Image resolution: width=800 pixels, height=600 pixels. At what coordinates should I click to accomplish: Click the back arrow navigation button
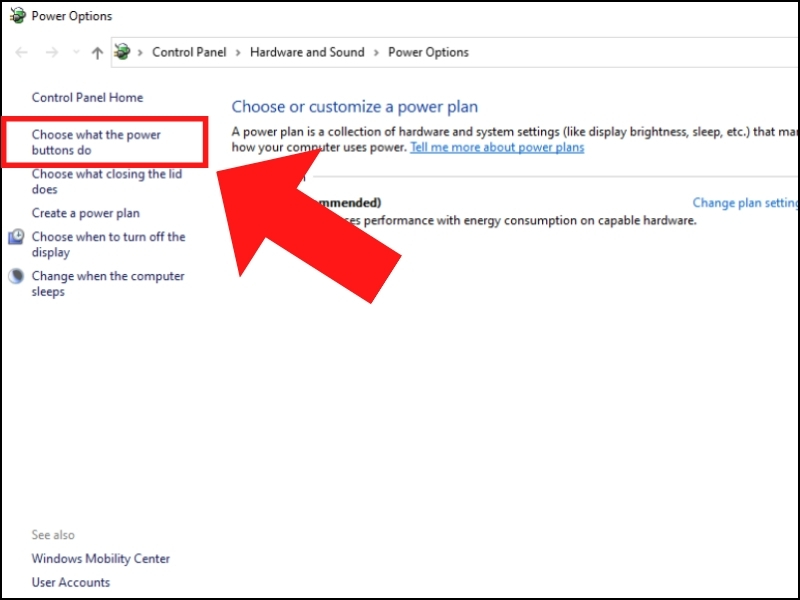pyautogui.click(x=22, y=53)
